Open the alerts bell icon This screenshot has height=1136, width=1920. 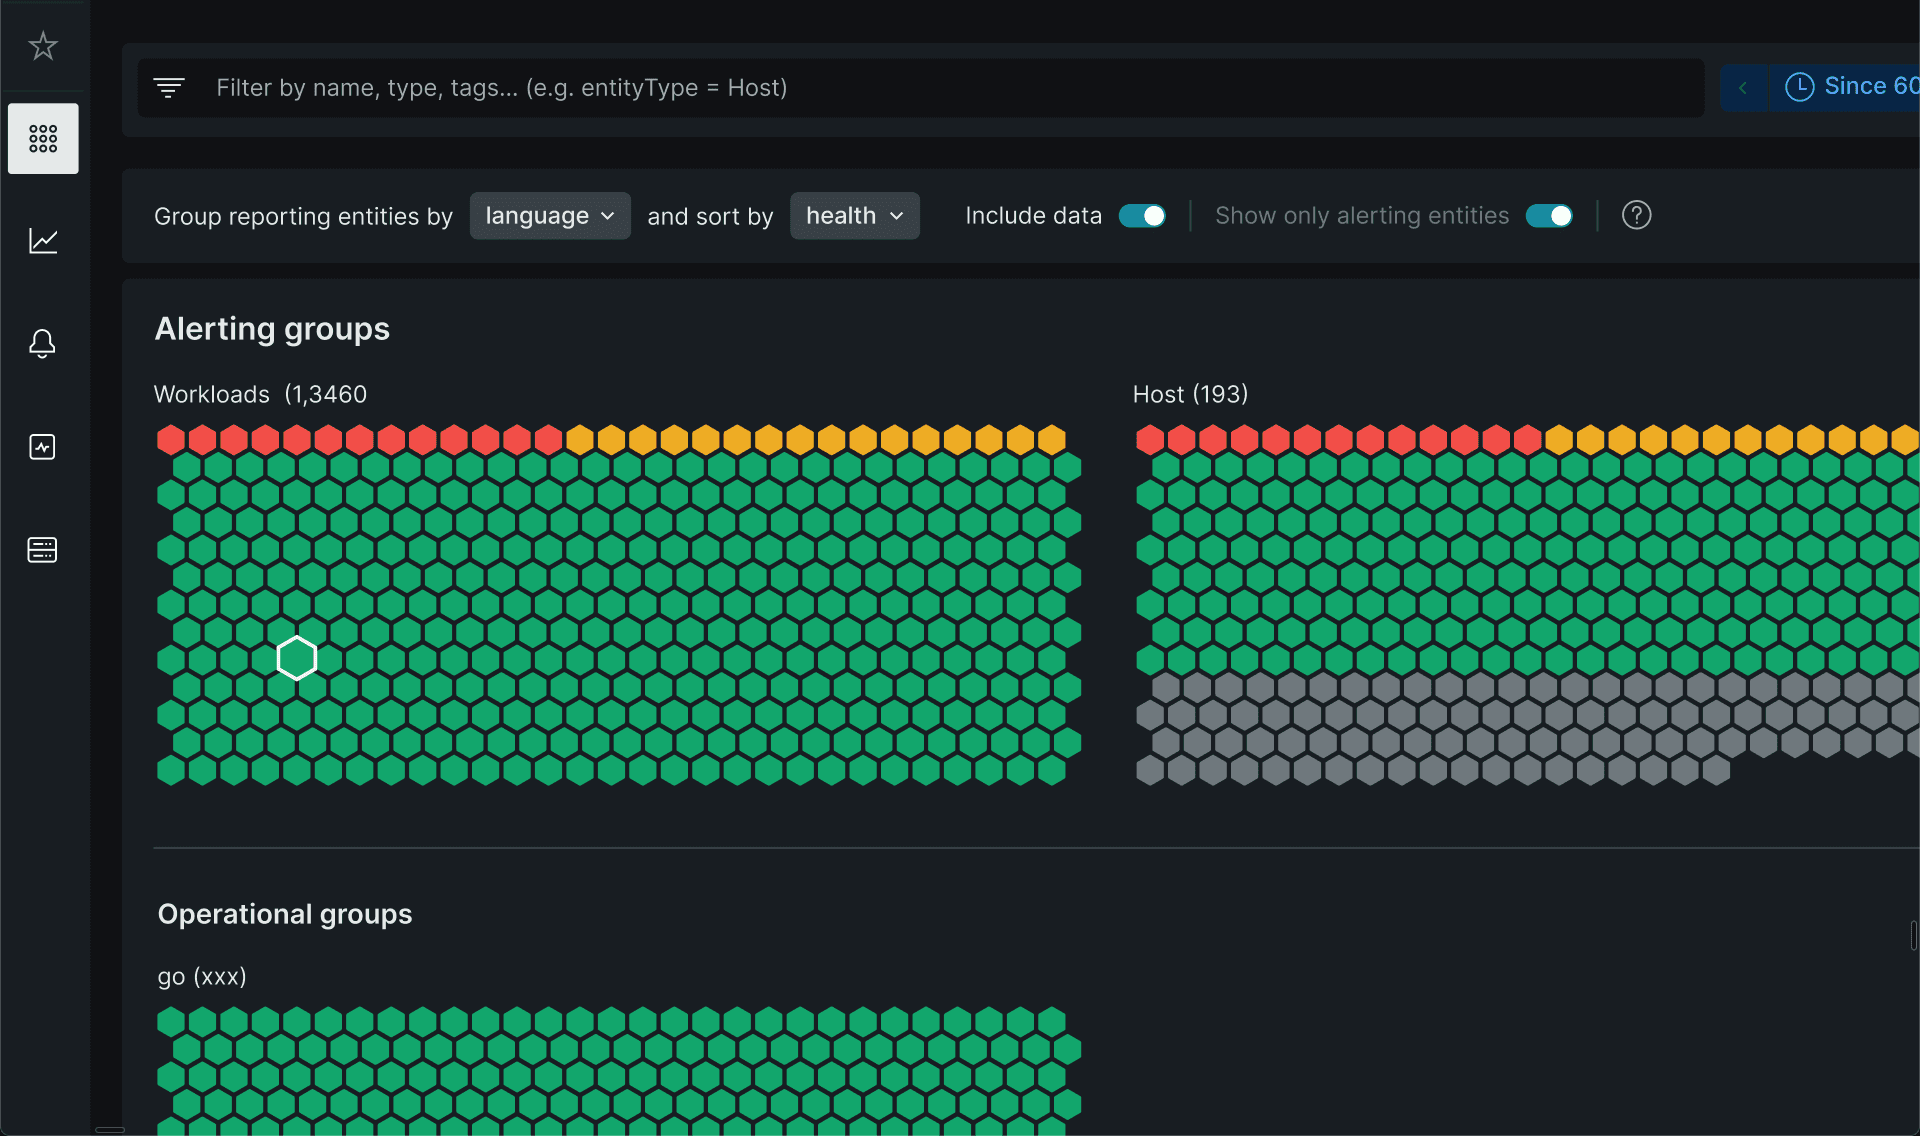click(x=42, y=344)
